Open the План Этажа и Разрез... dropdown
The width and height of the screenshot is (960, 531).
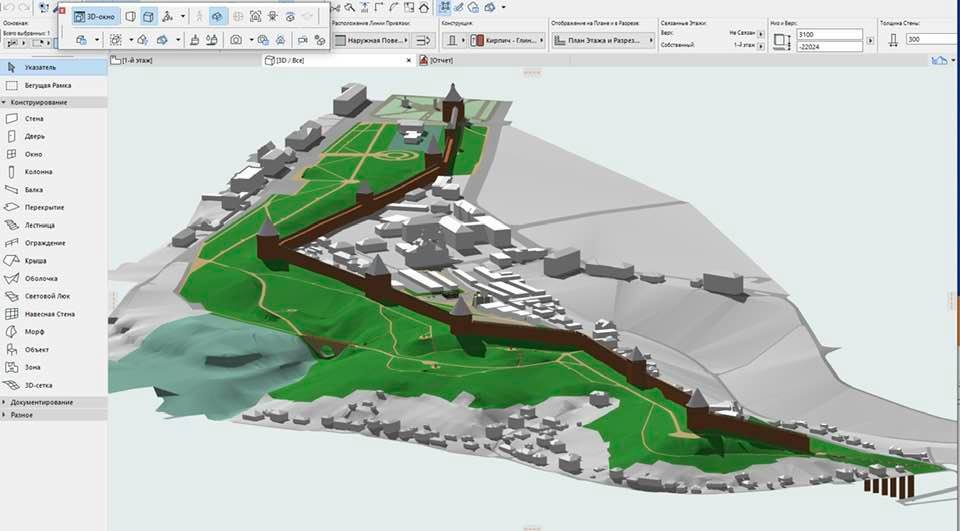click(x=603, y=40)
